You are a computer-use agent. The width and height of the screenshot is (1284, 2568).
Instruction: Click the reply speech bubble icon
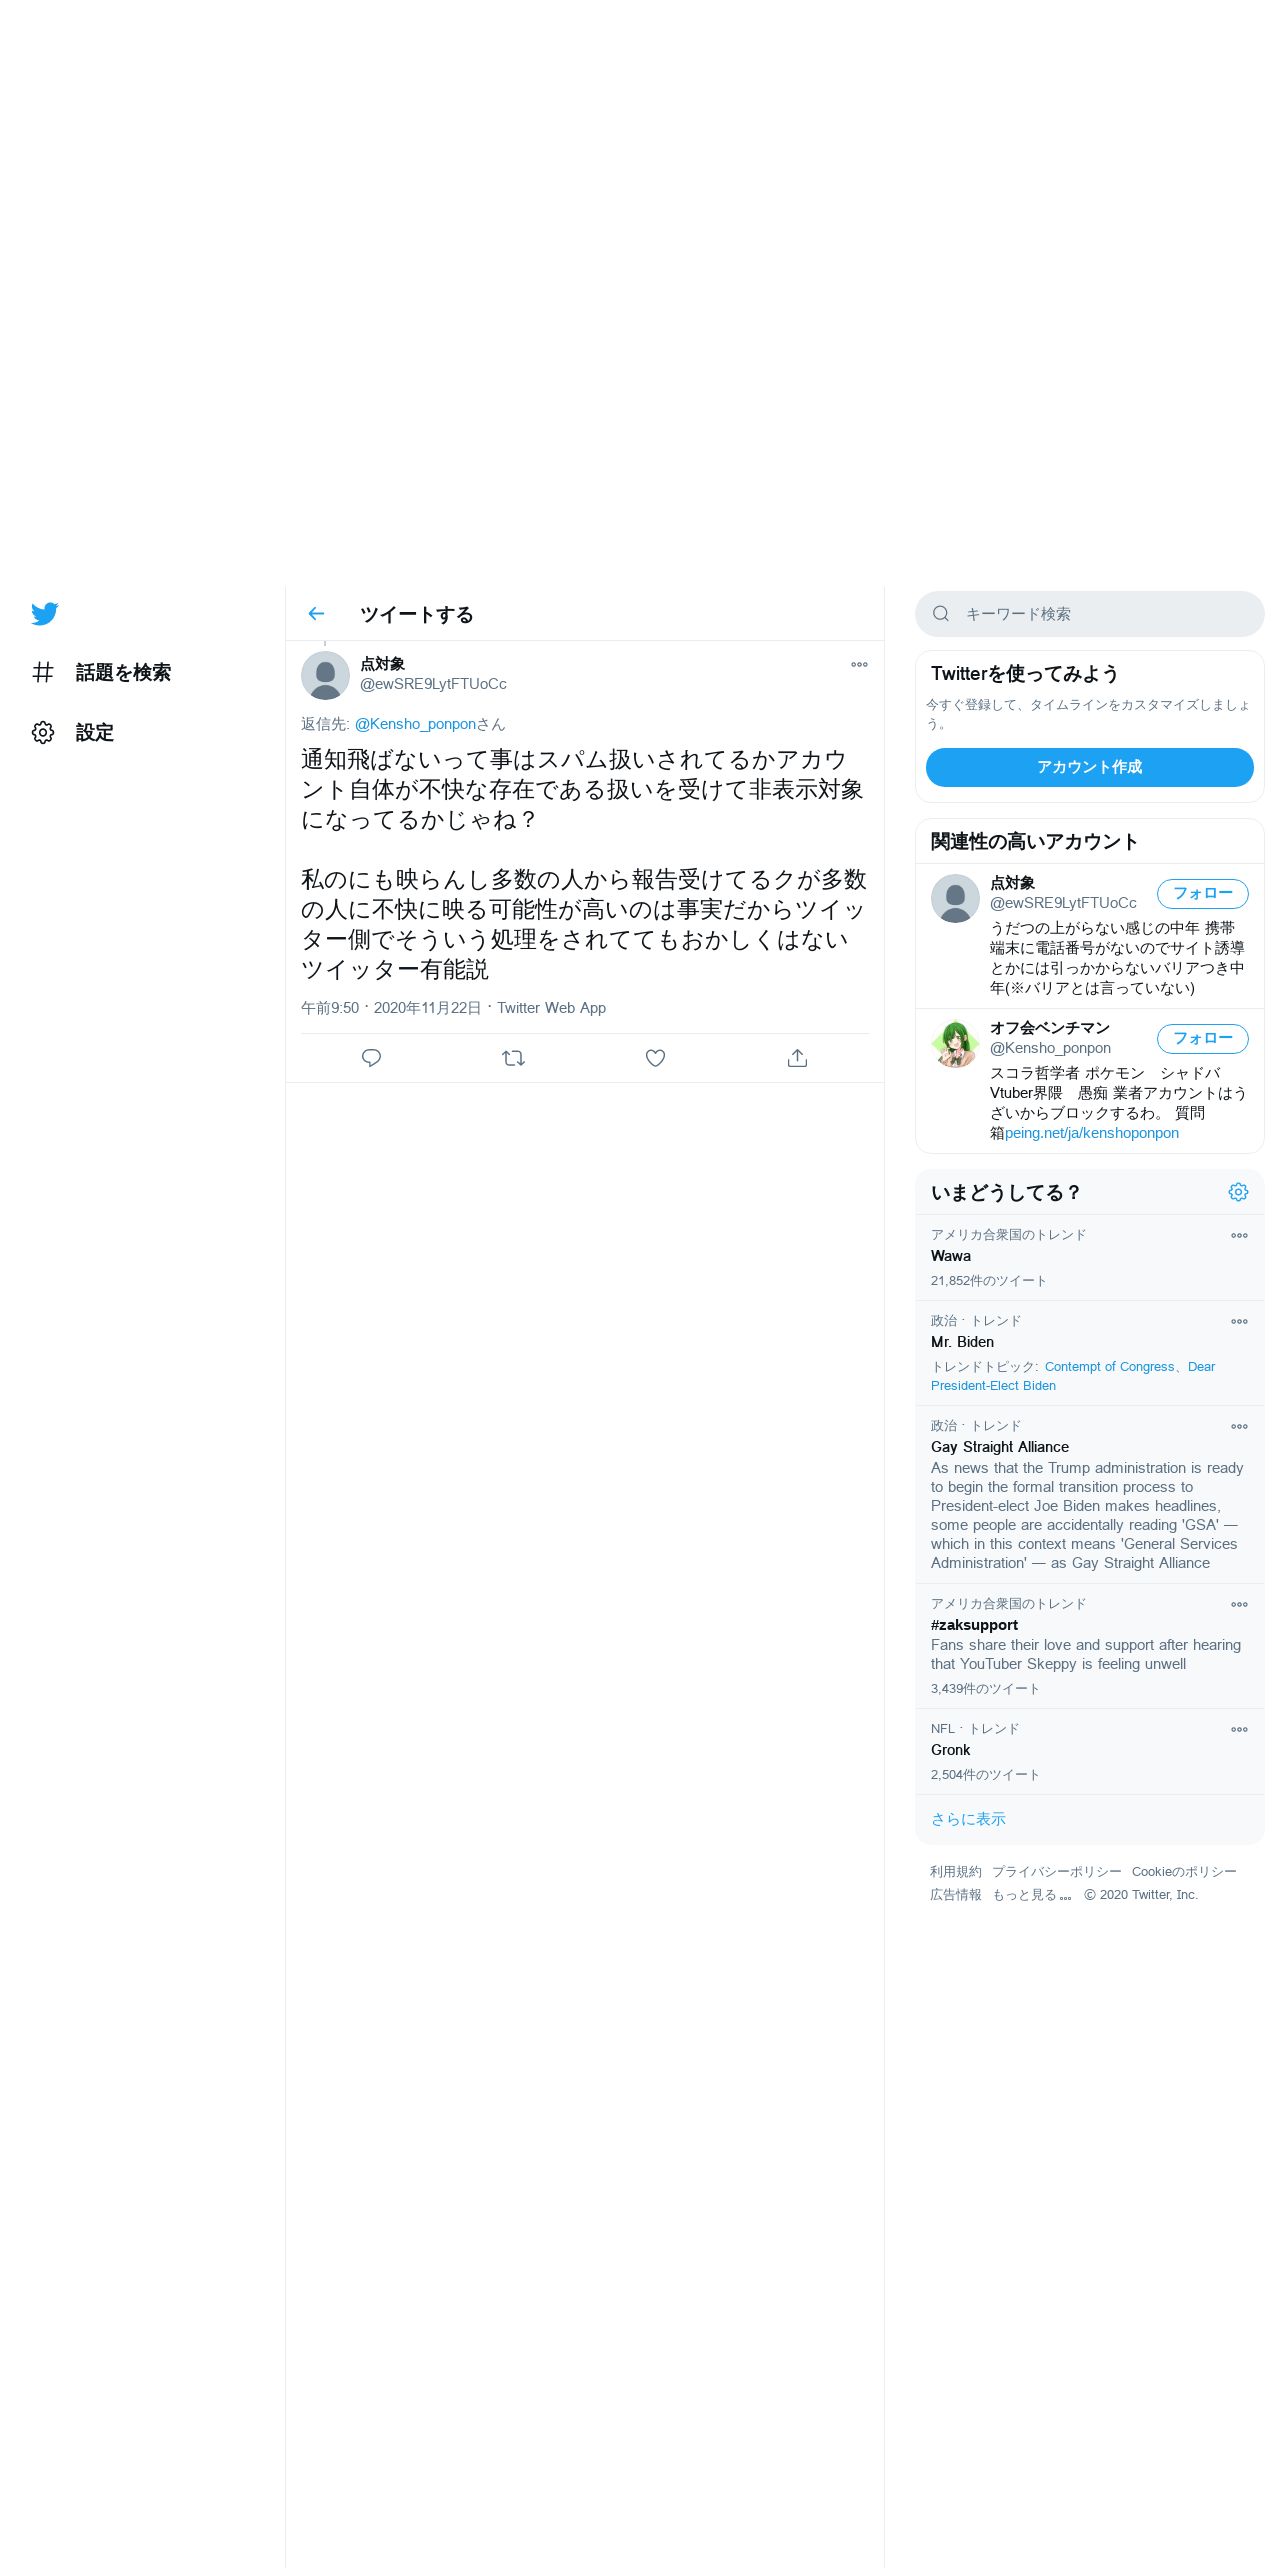(x=371, y=1058)
